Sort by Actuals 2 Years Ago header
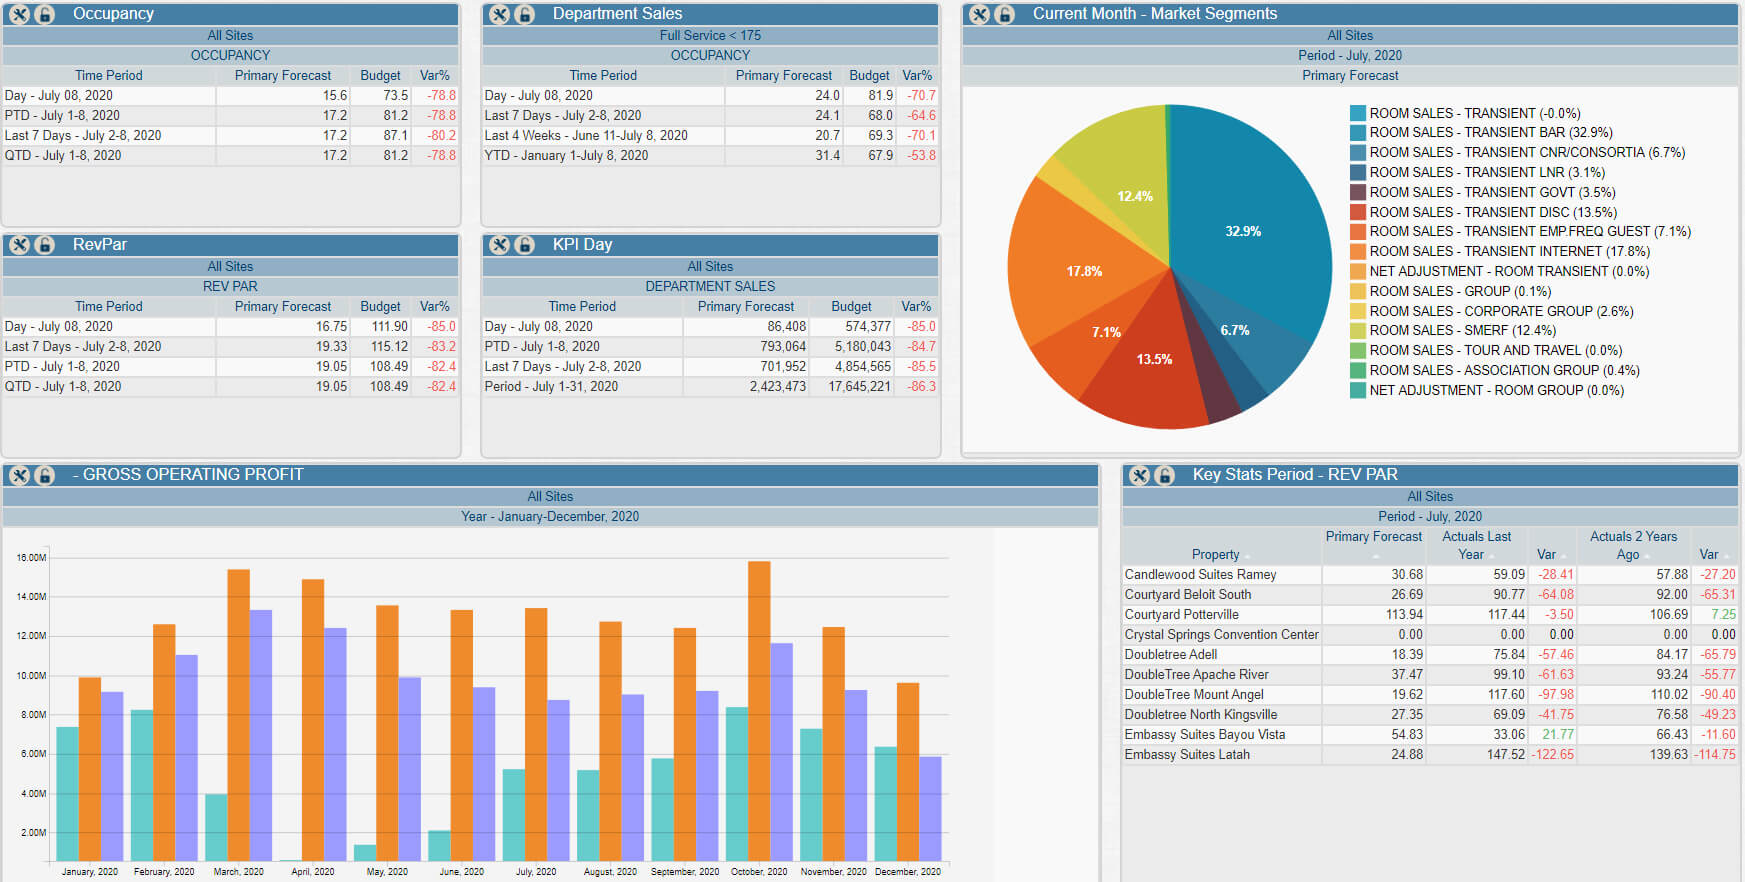Viewport: 1745px width, 882px height. [x=1633, y=545]
